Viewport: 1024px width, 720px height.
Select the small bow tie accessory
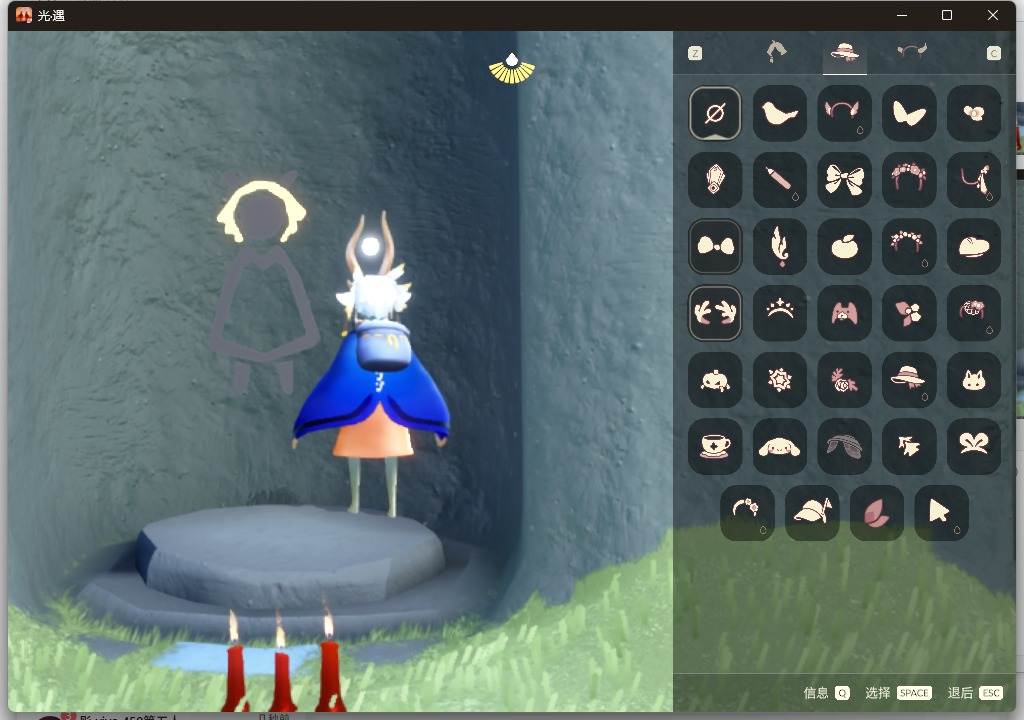click(715, 246)
